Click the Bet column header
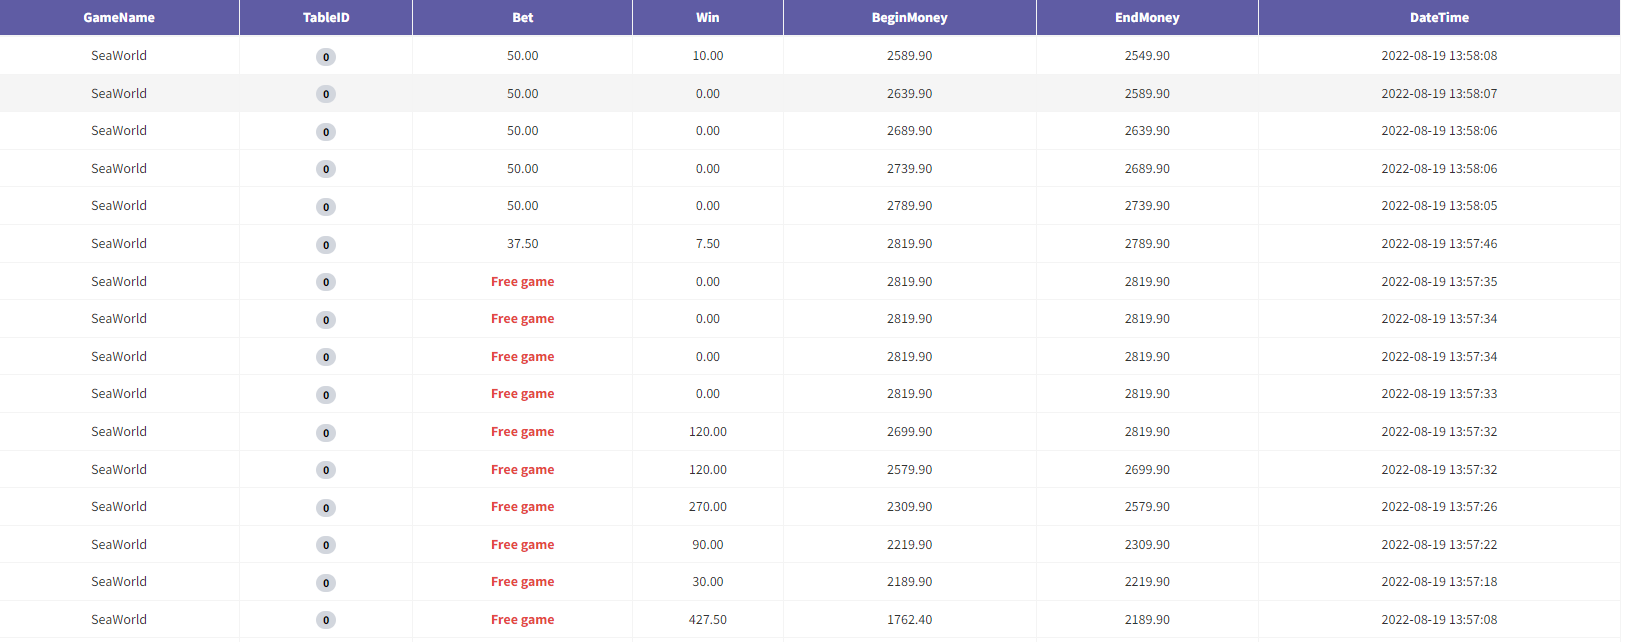Viewport: 1629px width, 642px height. (522, 18)
